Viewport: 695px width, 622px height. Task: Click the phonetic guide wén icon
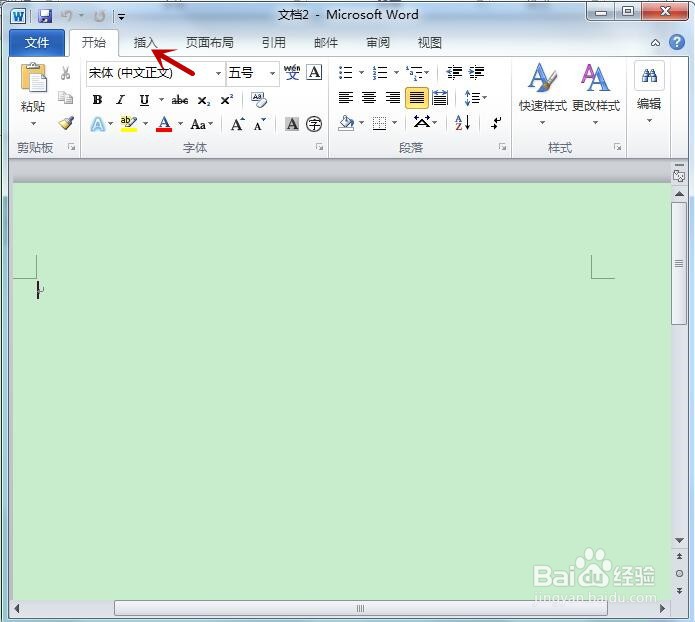pos(292,72)
